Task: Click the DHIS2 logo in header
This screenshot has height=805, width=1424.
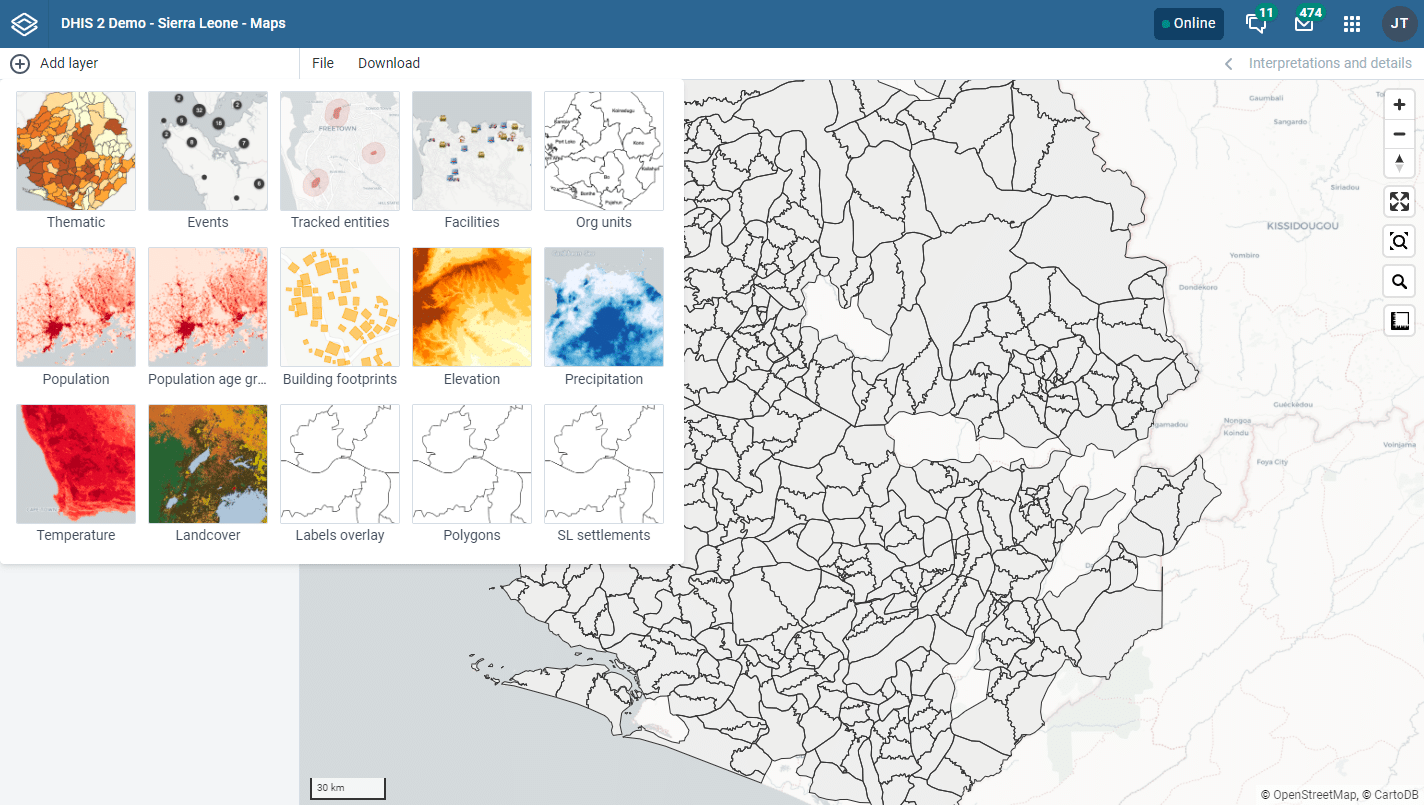Action: point(24,24)
